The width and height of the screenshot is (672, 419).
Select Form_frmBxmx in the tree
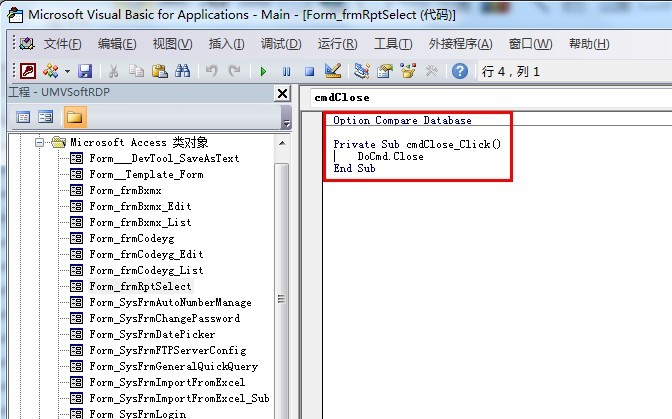click(125, 190)
